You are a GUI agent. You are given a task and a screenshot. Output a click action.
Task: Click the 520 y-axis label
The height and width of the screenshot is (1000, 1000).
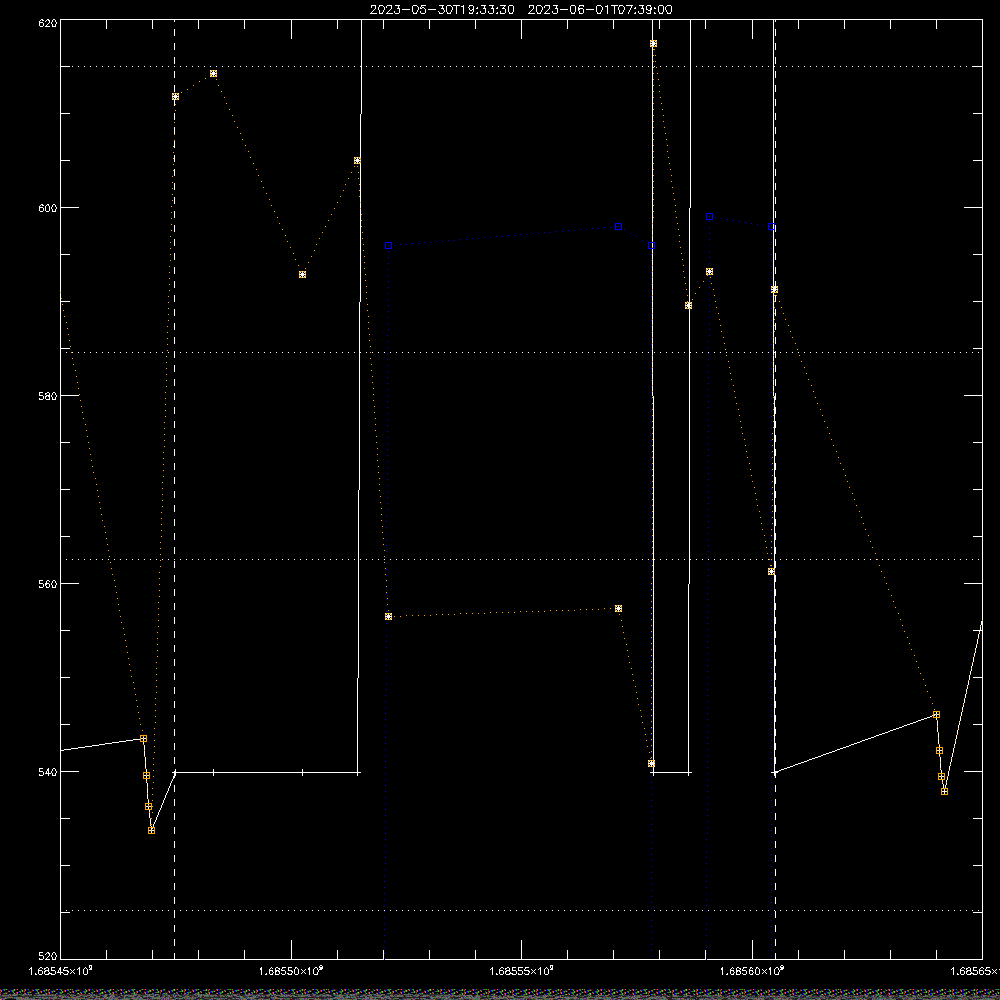point(48,956)
